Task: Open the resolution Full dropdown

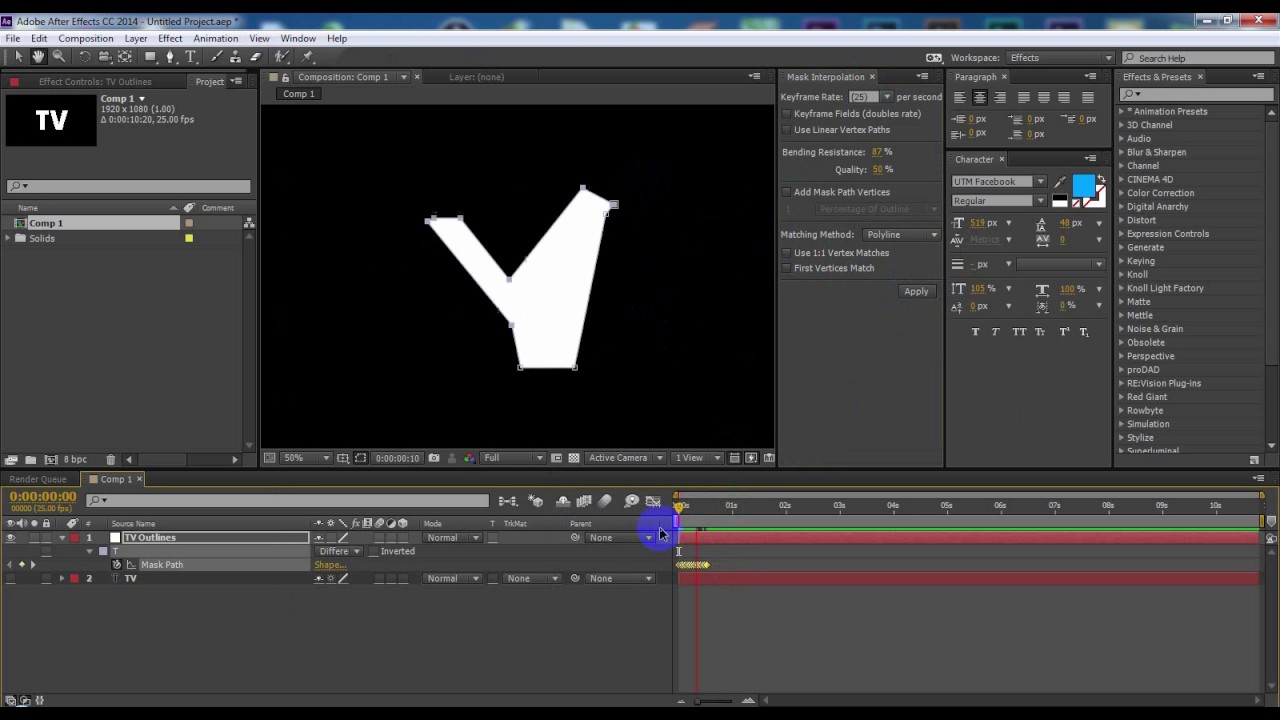Action: point(513,458)
